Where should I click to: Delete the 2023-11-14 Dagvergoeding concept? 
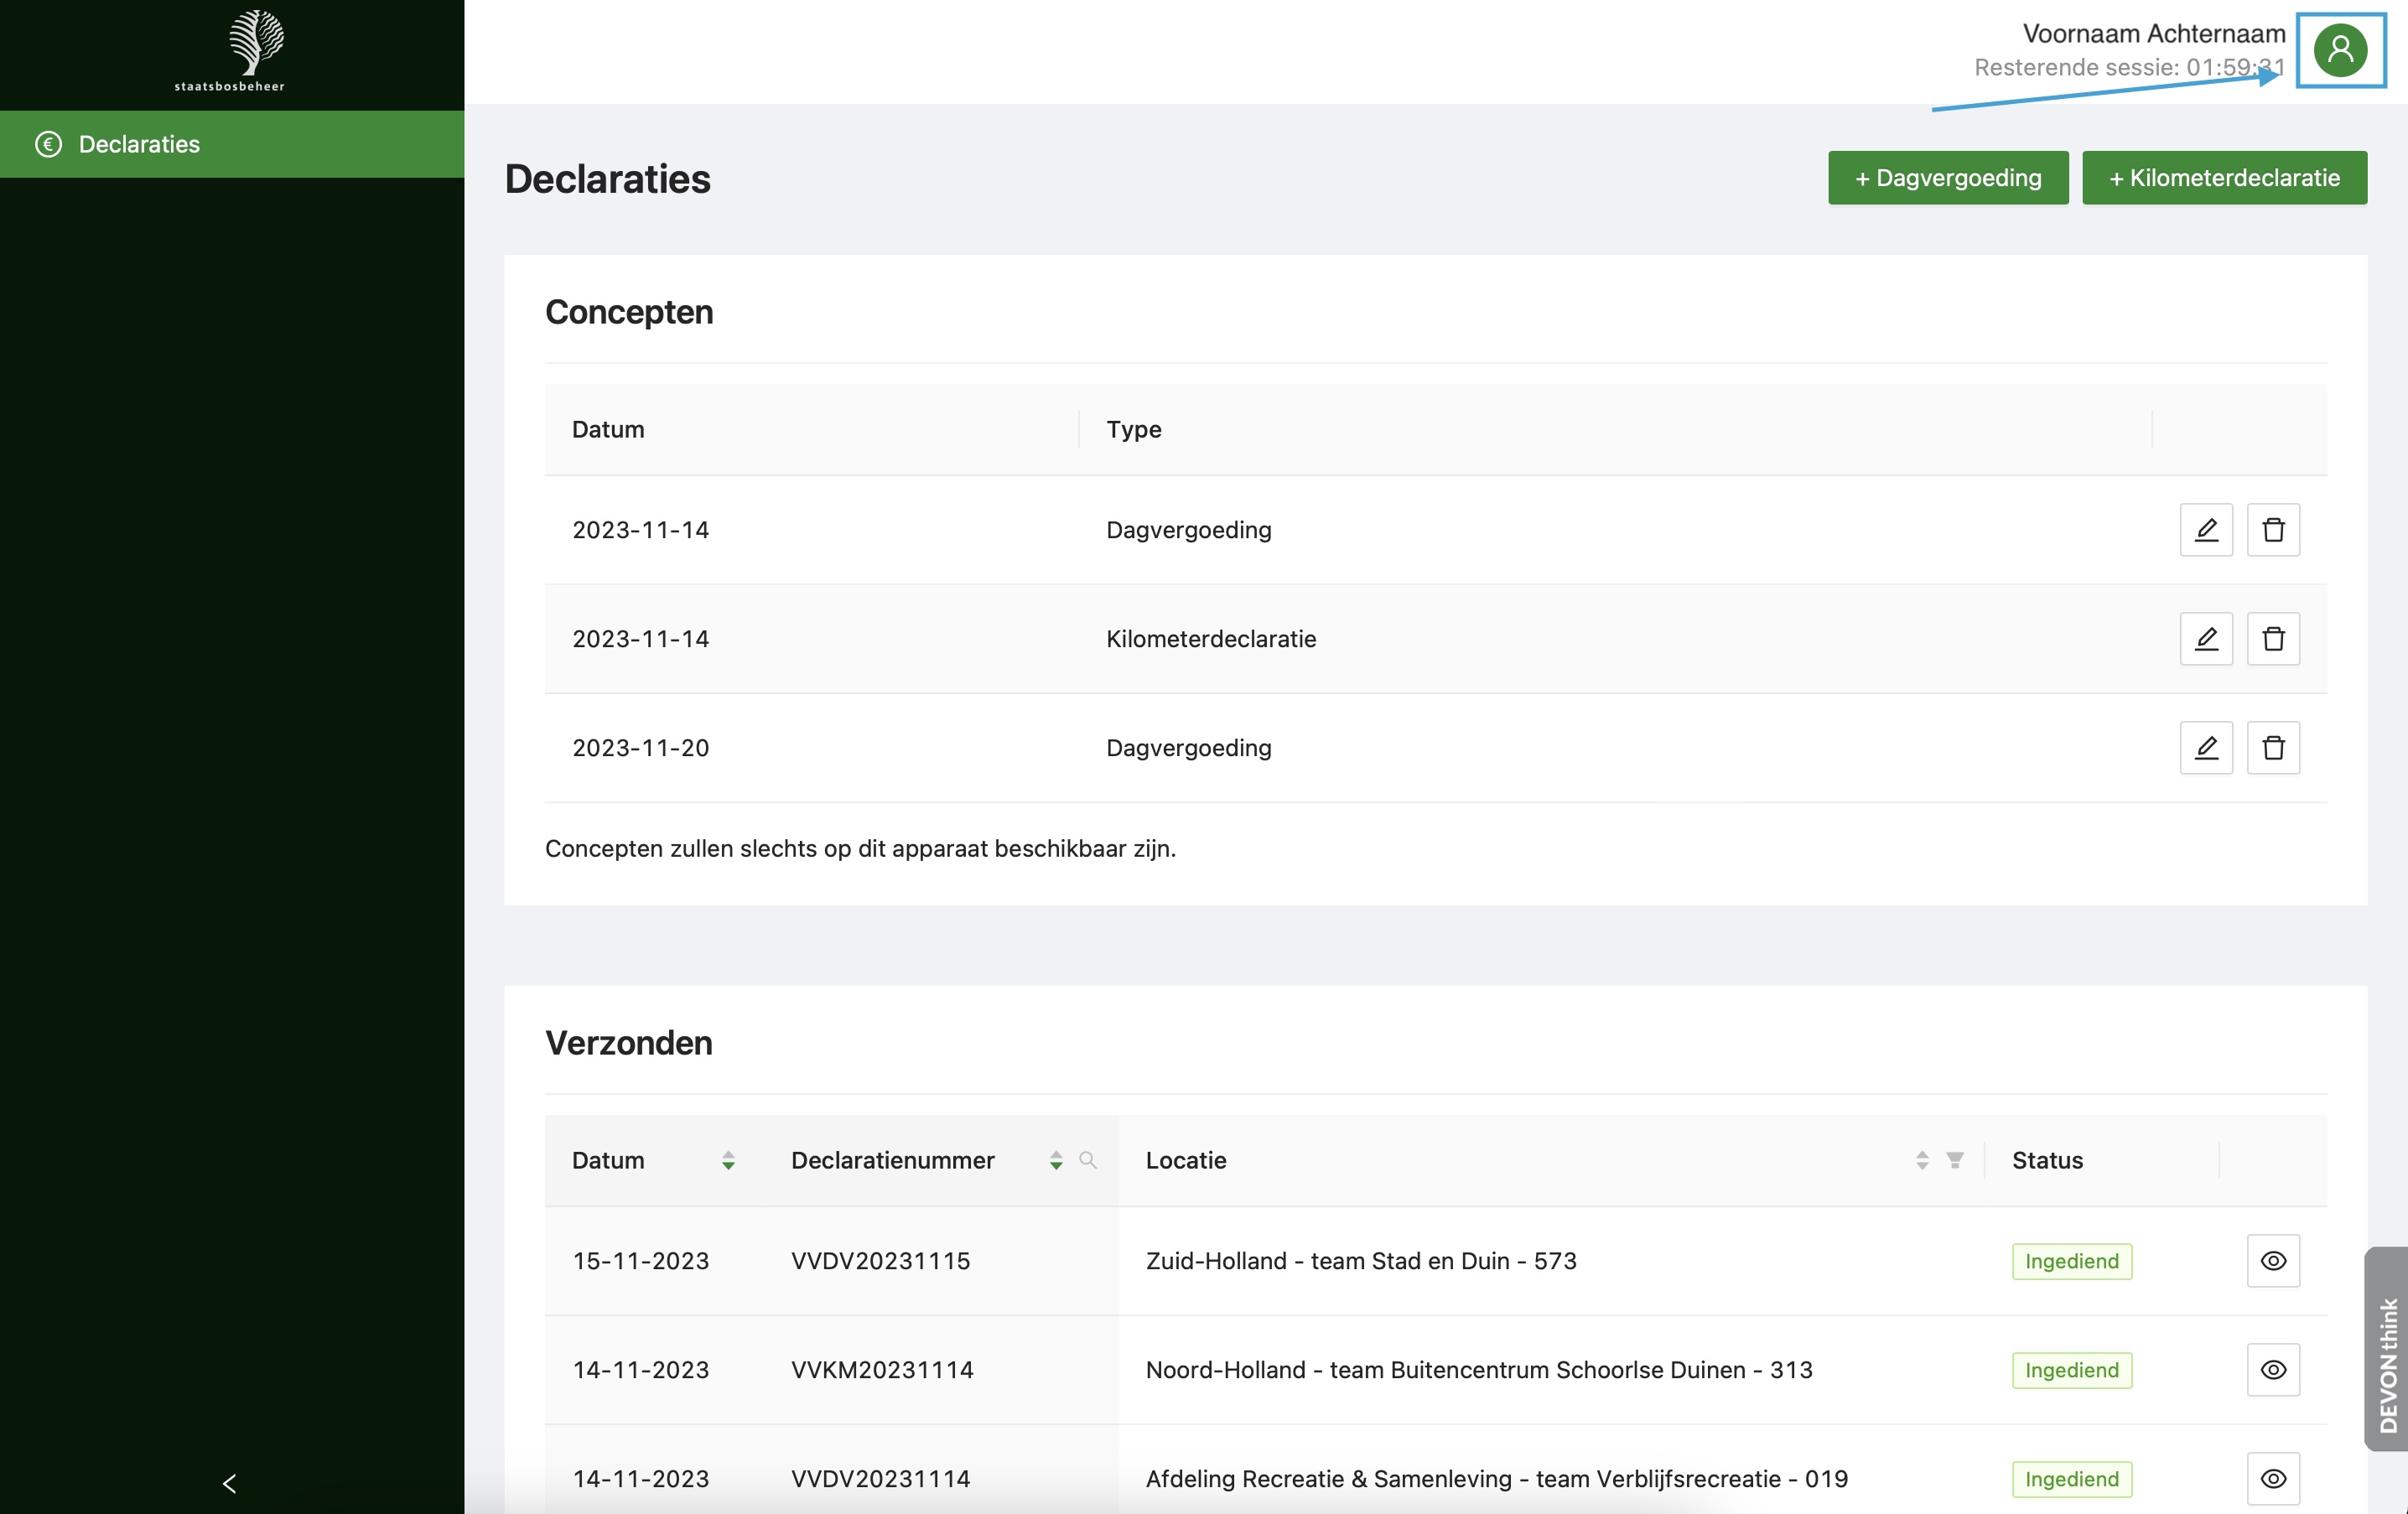[x=2272, y=530]
